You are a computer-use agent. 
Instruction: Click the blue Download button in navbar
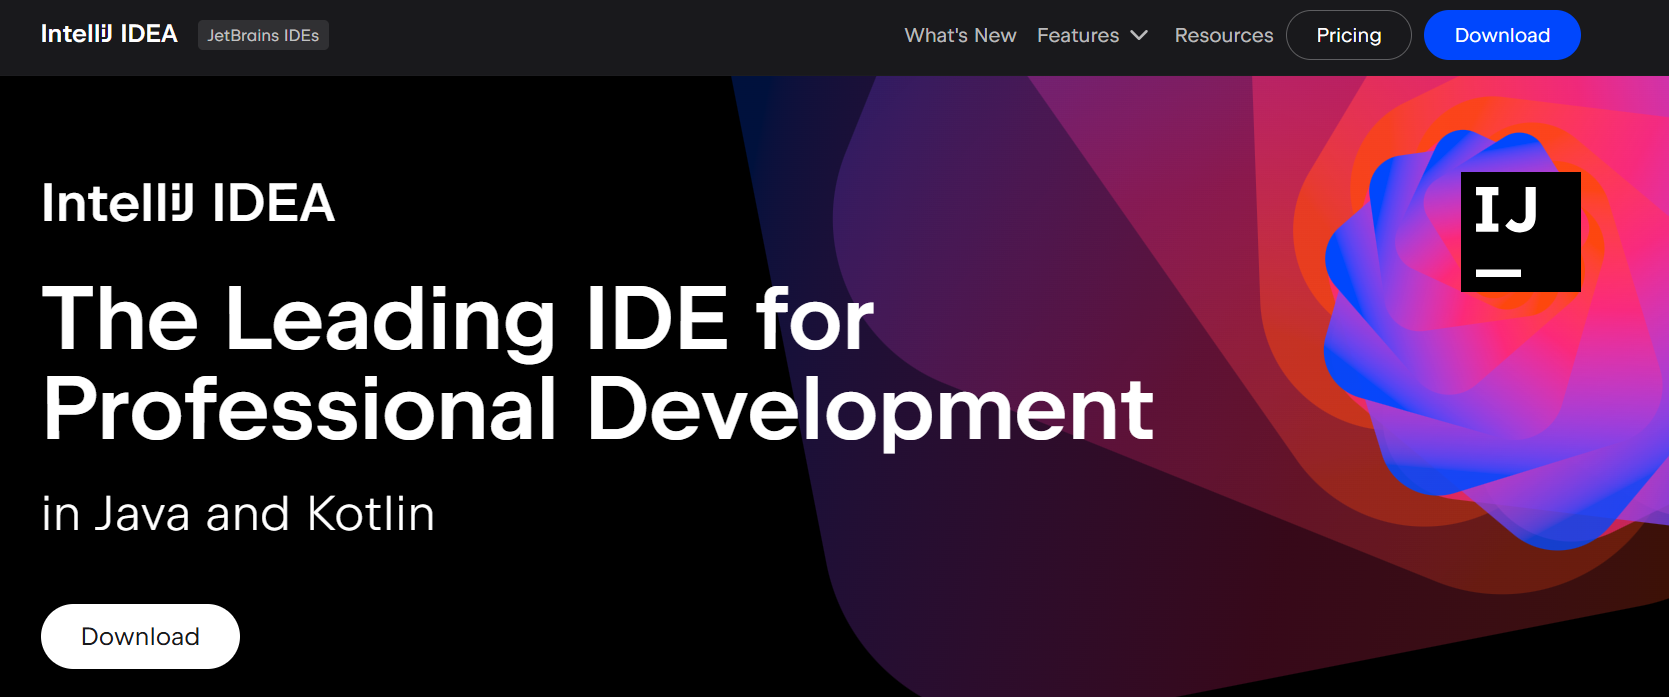(x=1502, y=35)
